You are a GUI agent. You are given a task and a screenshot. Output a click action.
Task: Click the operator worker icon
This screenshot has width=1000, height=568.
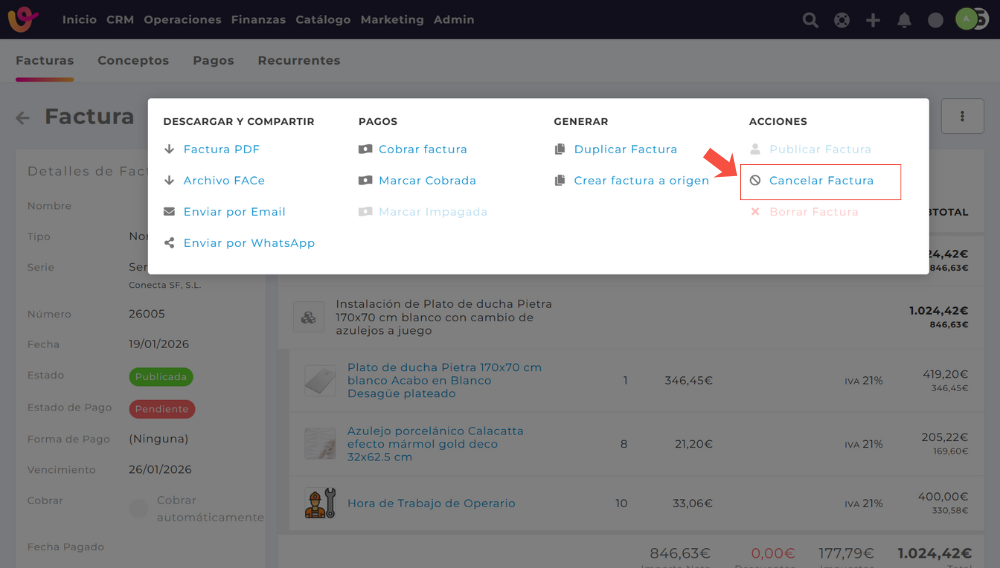coord(320,503)
